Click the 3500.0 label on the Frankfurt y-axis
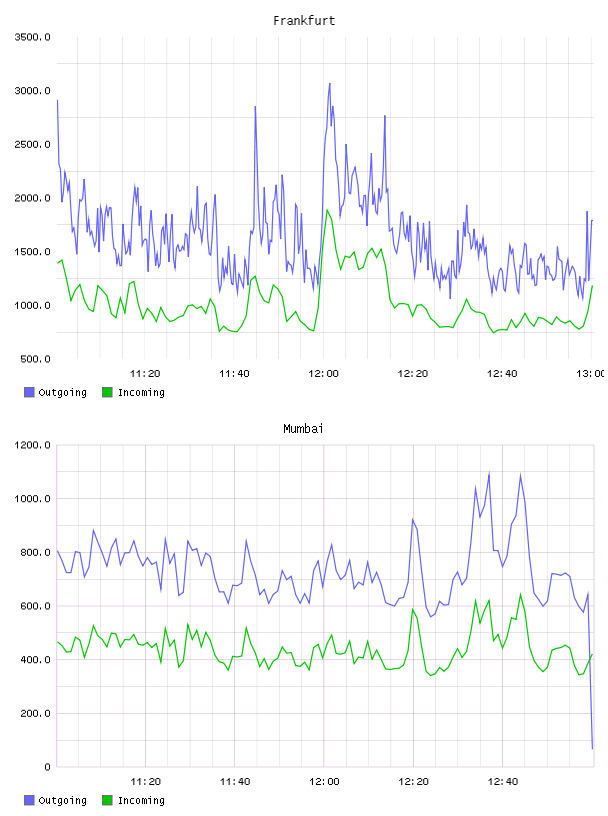Screen dimensions: 608x816 tap(32, 37)
